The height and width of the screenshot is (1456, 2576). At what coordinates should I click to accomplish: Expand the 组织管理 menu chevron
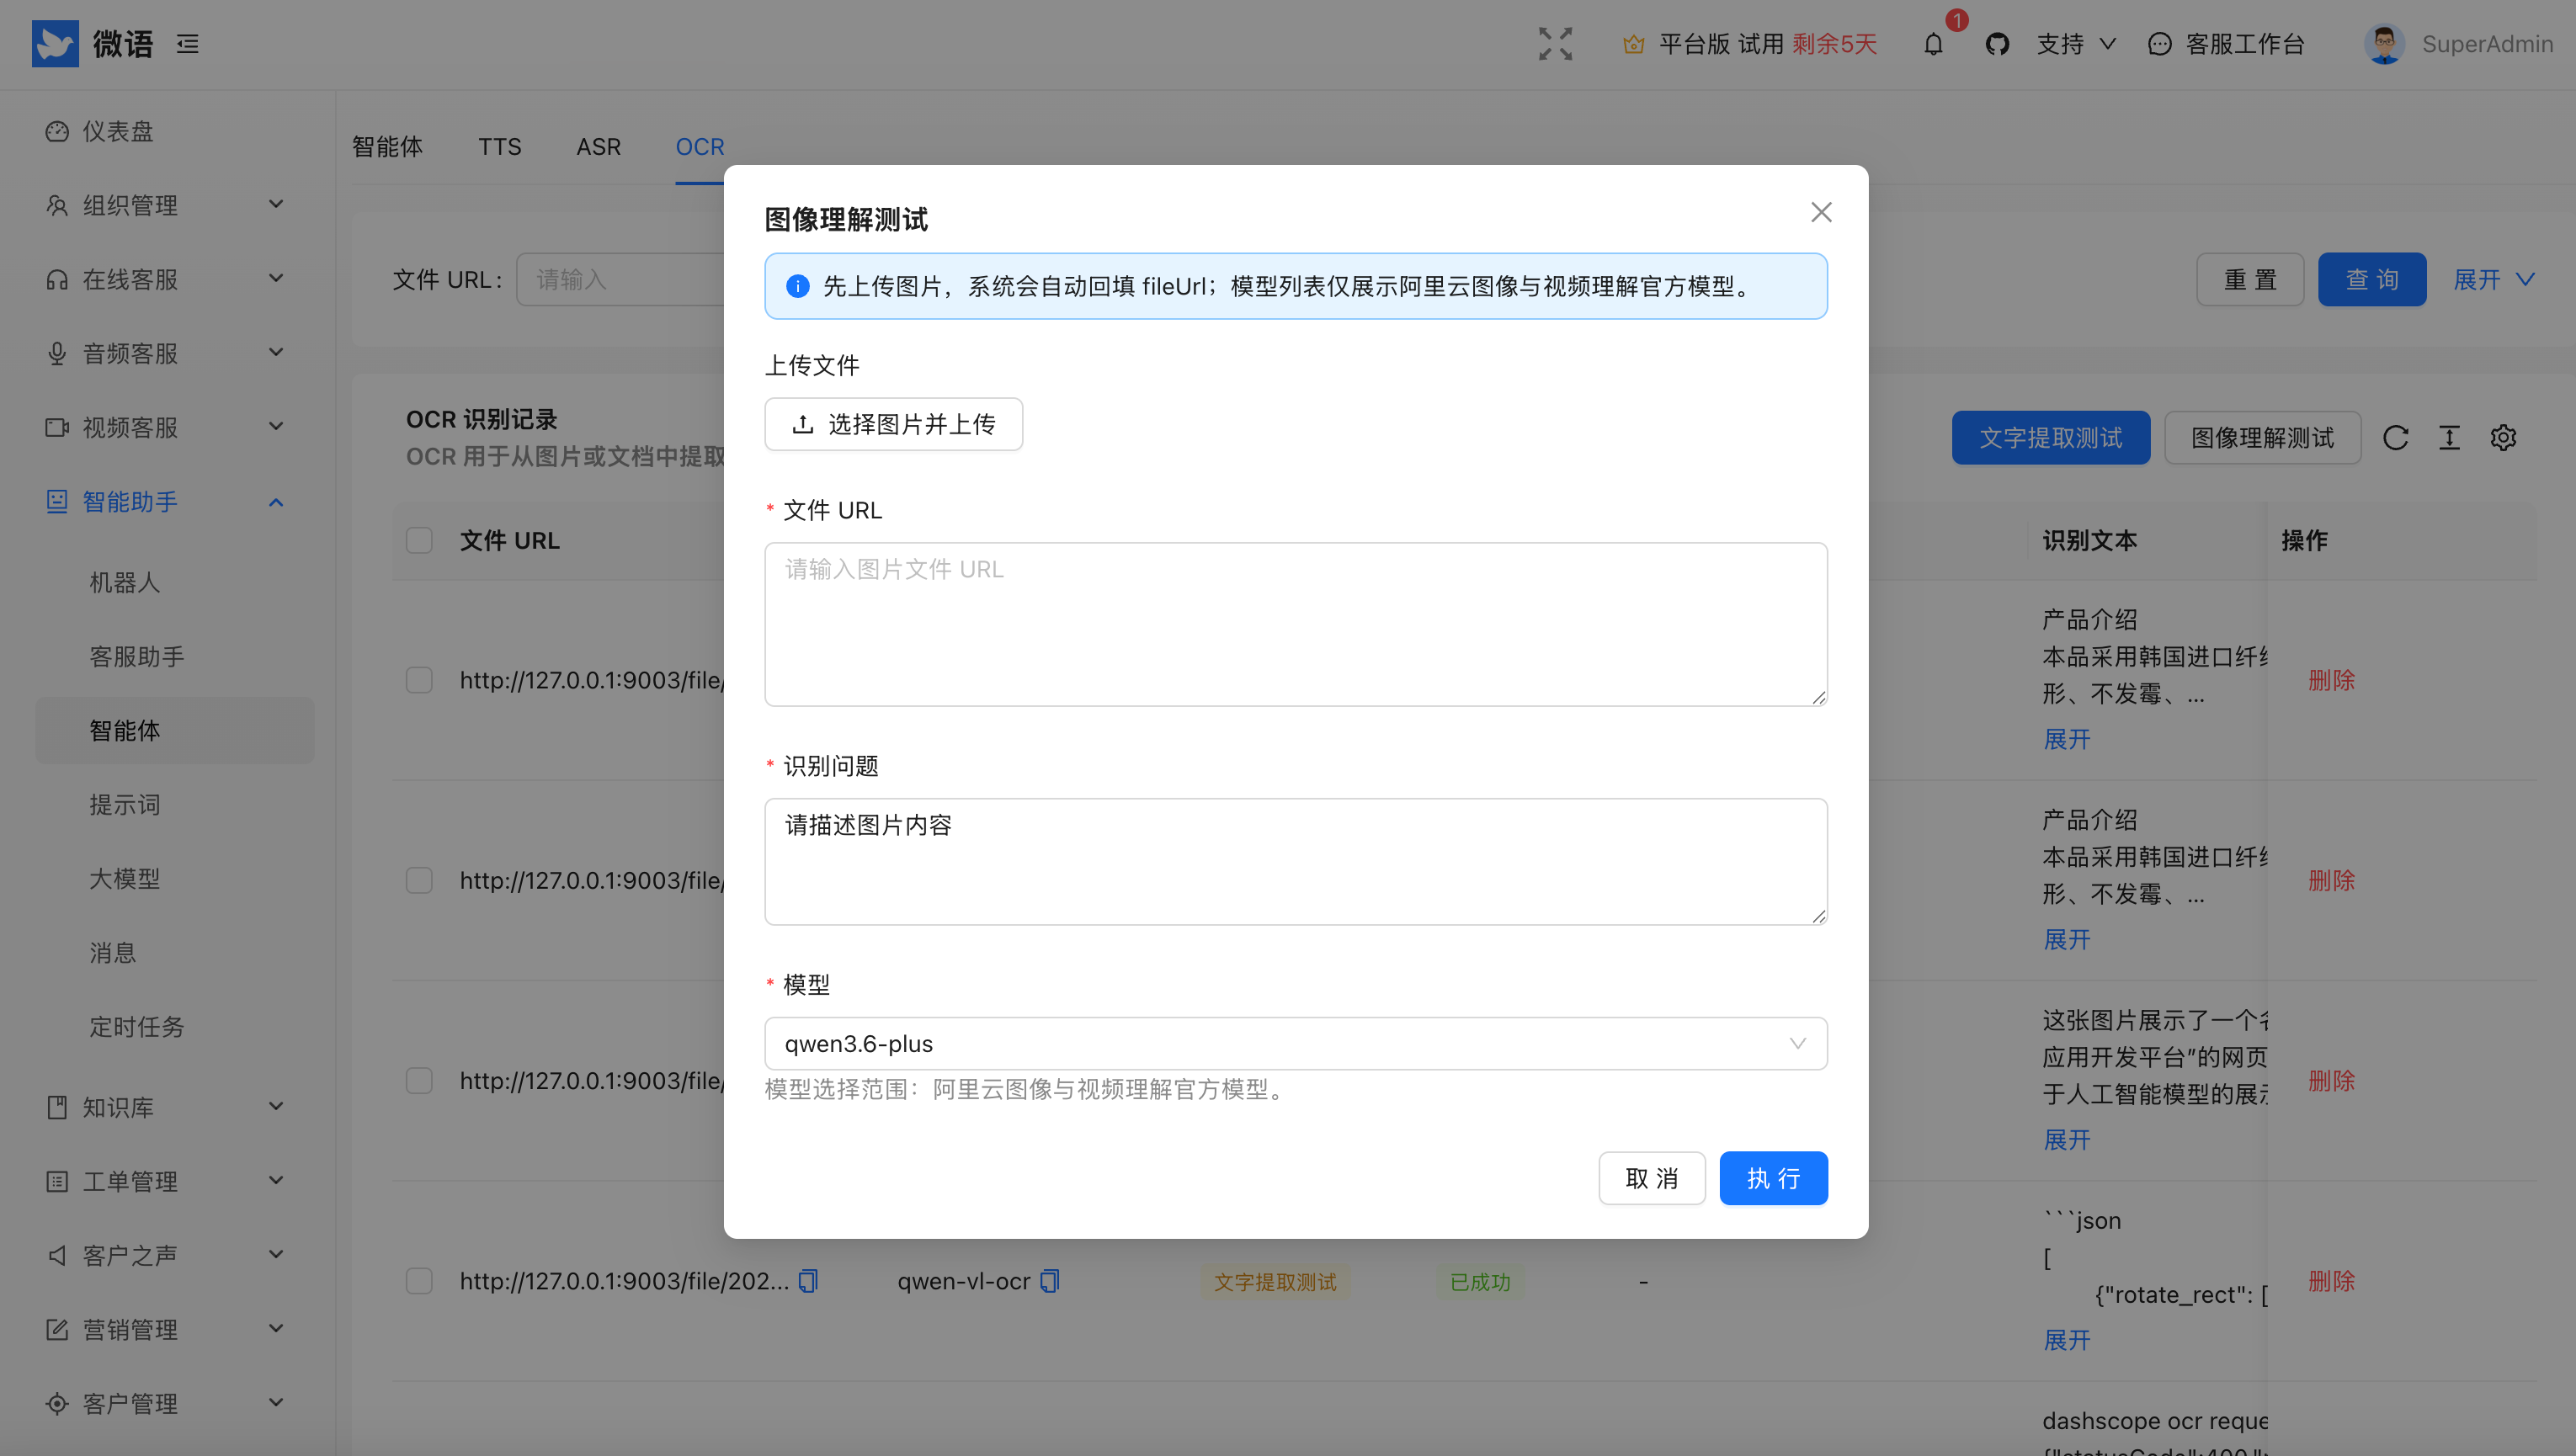[x=276, y=204]
